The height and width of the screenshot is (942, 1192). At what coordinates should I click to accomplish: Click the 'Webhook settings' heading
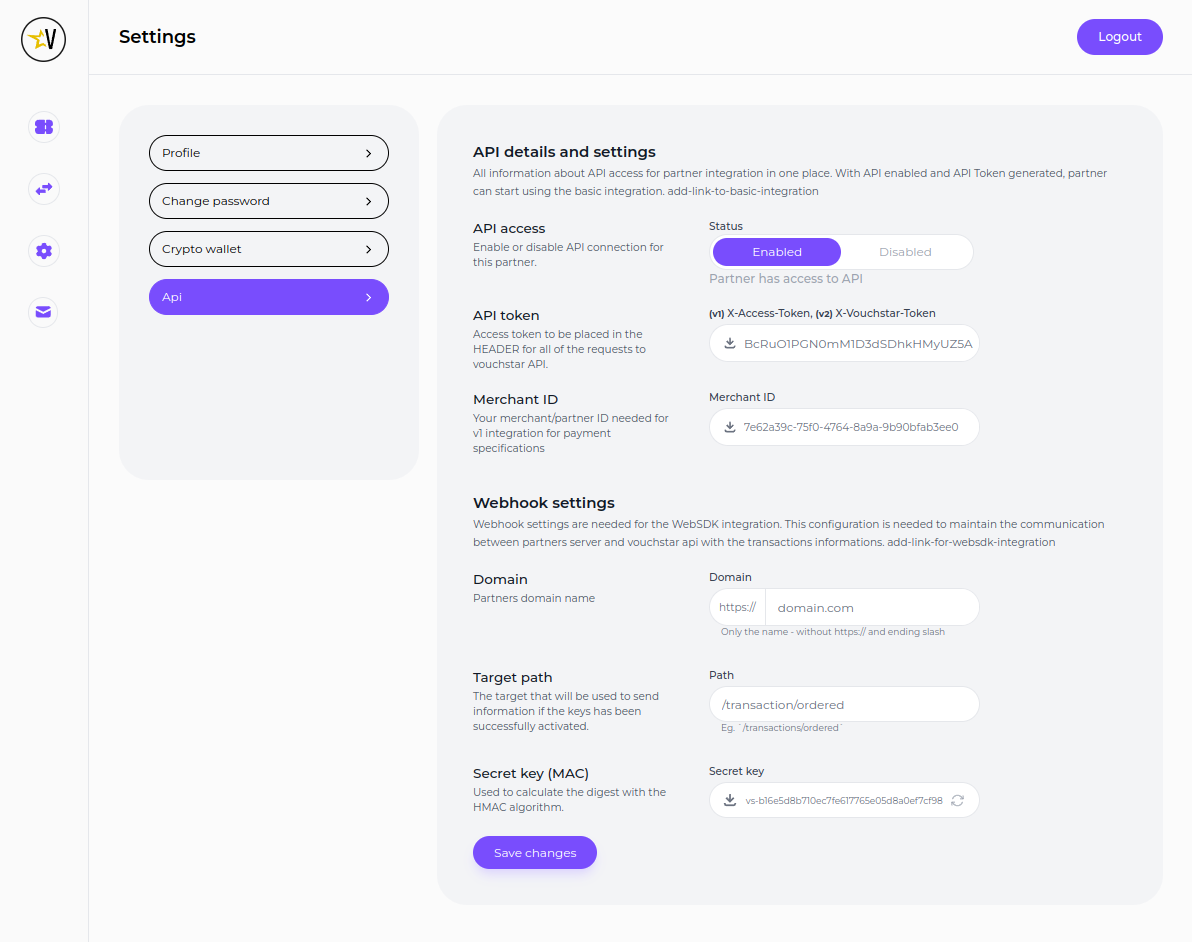click(x=544, y=503)
